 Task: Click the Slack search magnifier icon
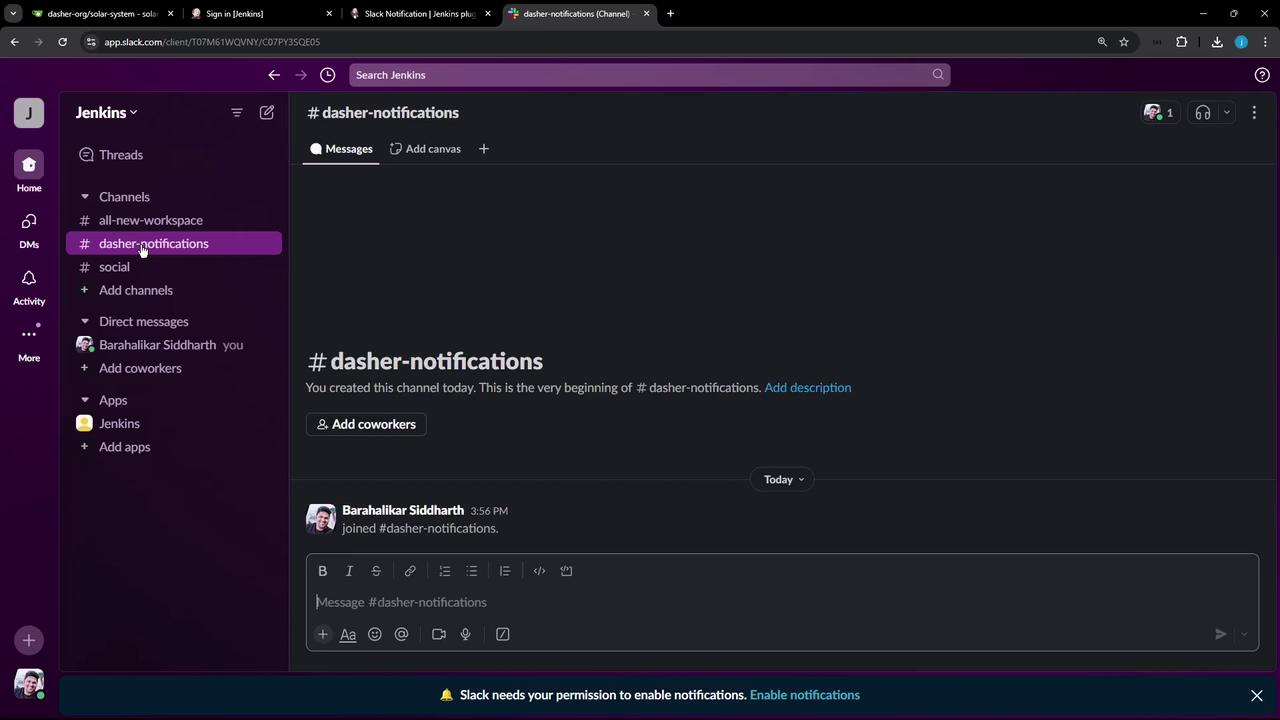pyautogui.click(x=938, y=75)
